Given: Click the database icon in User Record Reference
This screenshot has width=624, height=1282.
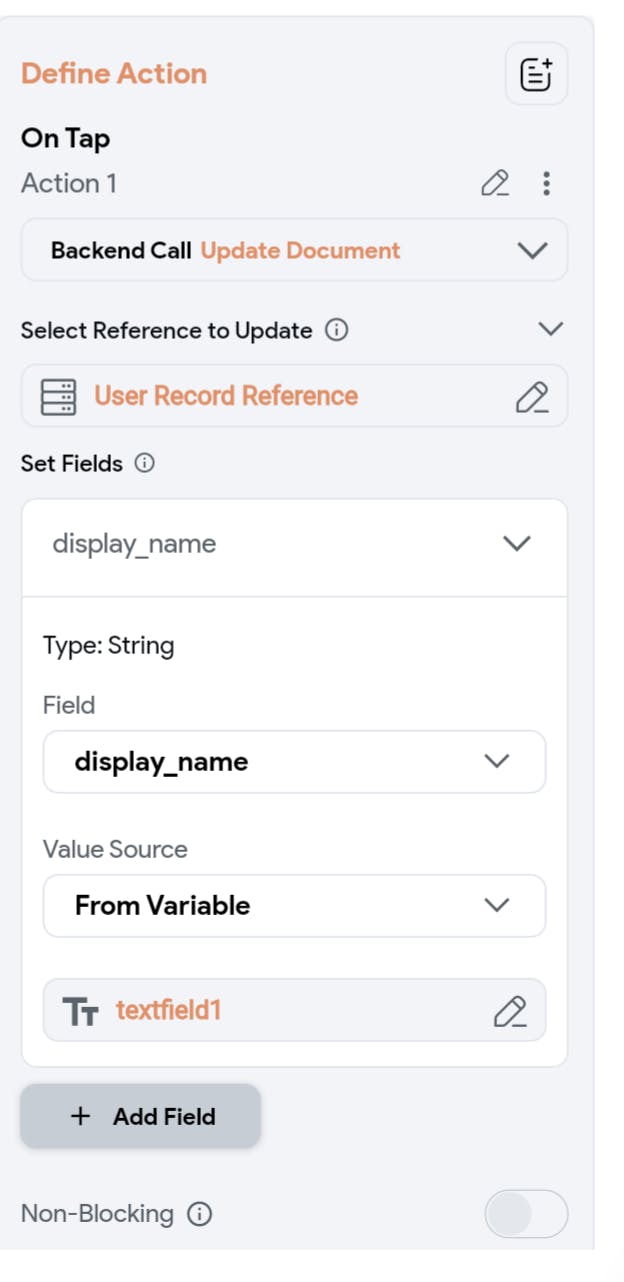Looking at the screenshot, I should [x=58, y=396].
